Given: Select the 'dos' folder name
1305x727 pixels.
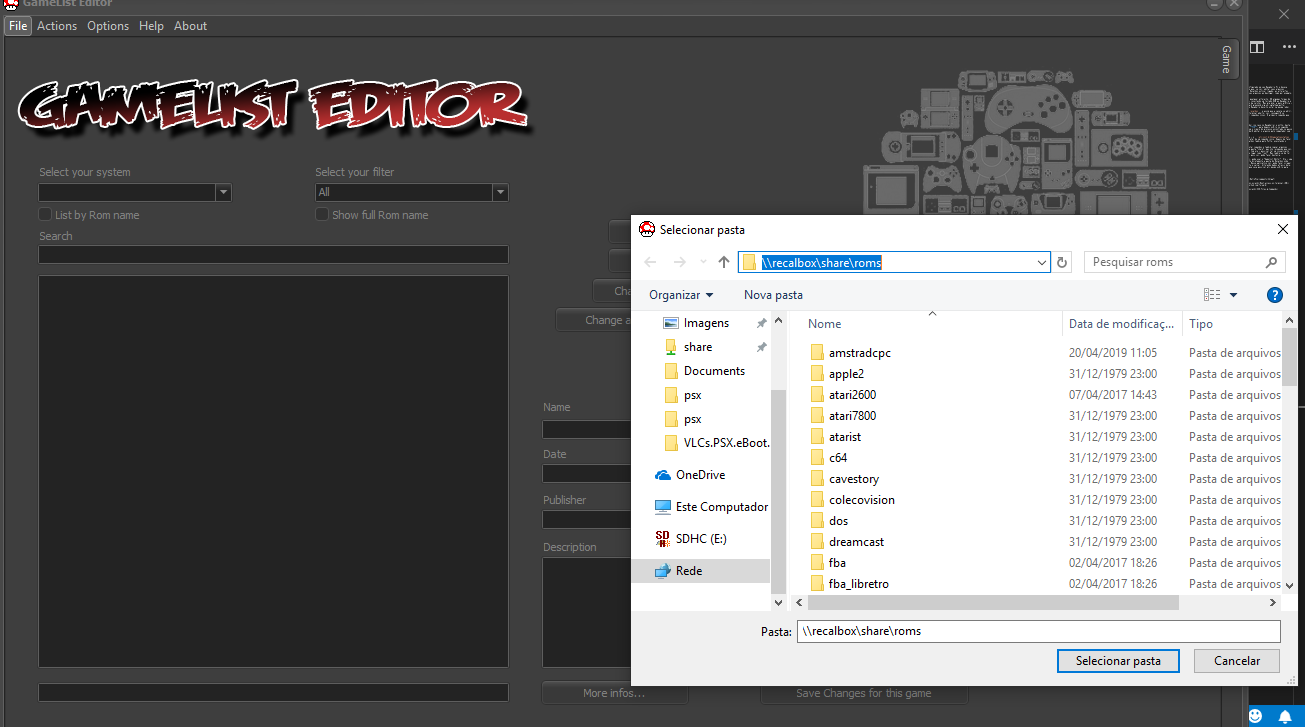Looking at the screenshot, I should click(x=838, y=521).
